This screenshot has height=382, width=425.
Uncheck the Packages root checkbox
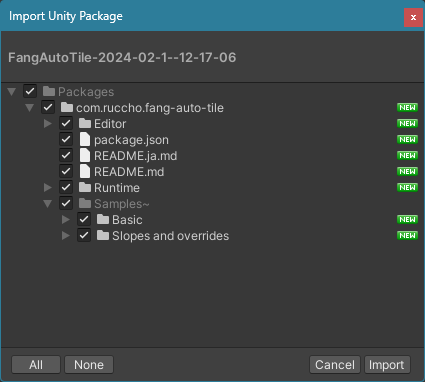coord(30,91)
